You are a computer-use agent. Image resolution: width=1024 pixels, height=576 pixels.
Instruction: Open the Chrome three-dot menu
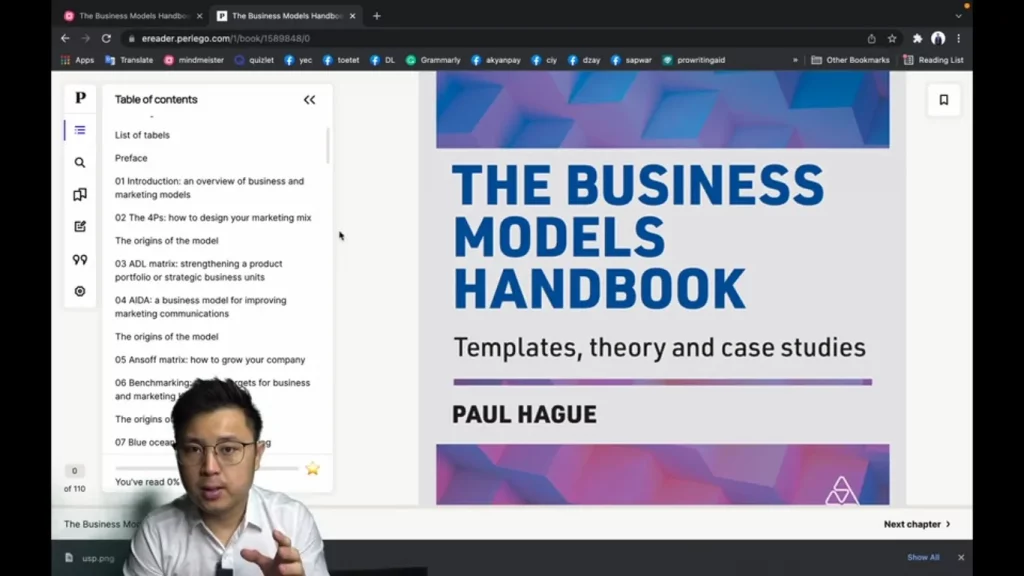point(959,39)
